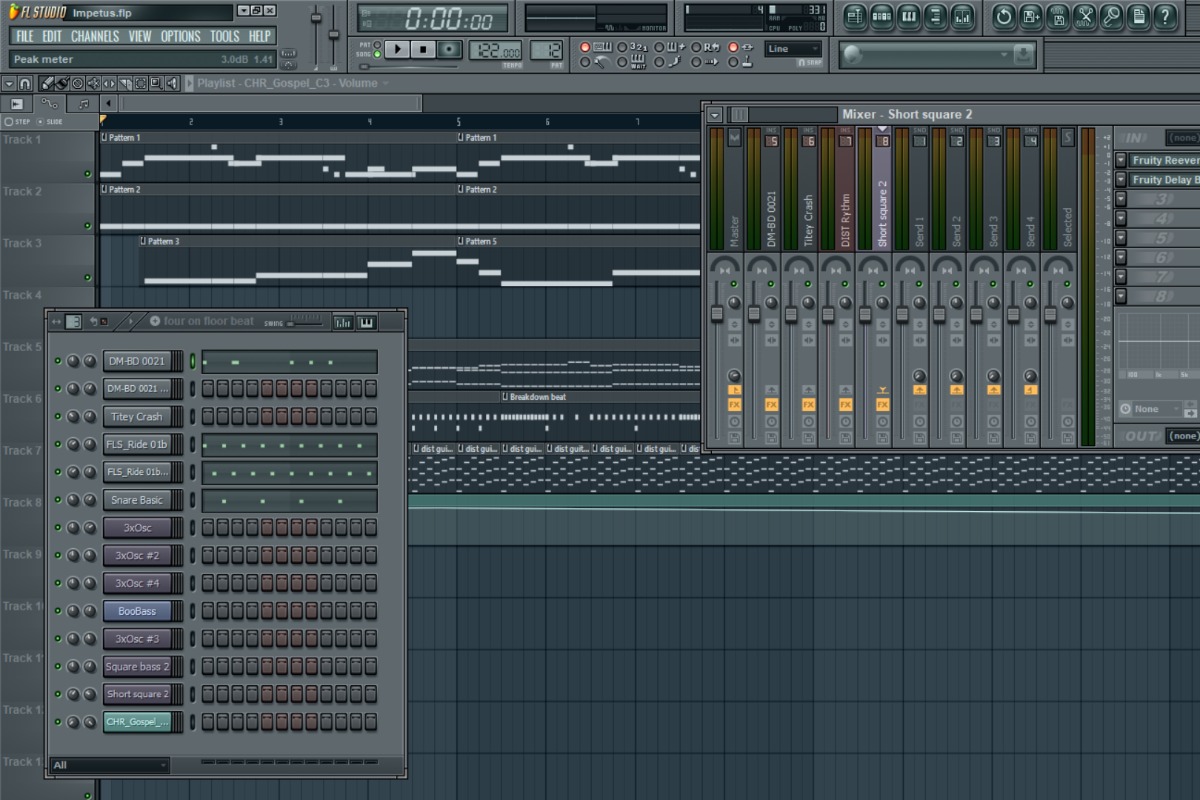Start playback with the play button

(x=397, y=49)
